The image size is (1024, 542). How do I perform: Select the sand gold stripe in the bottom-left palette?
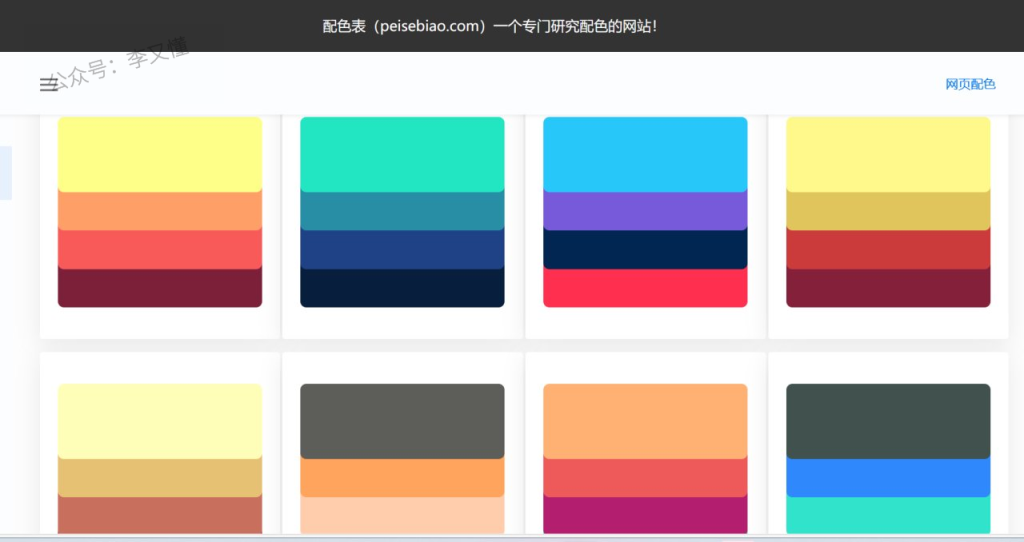tap(160, 478)
